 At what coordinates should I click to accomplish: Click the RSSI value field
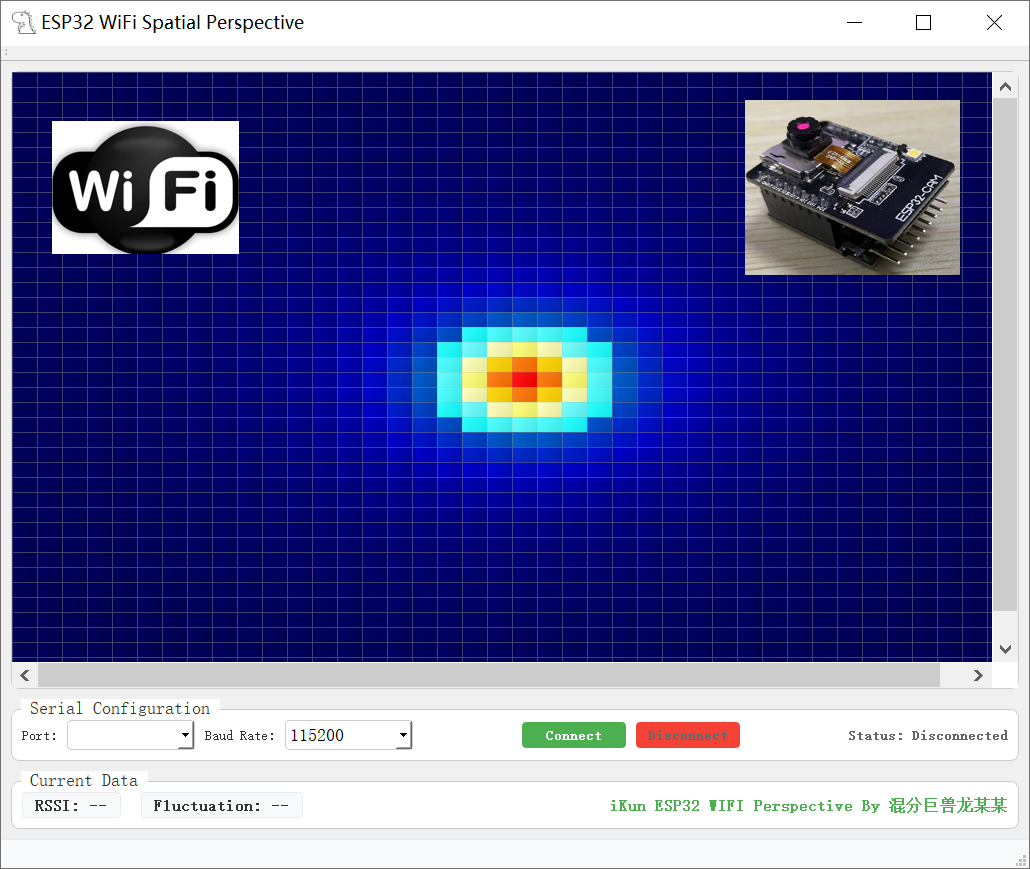[x=71, y=805]
